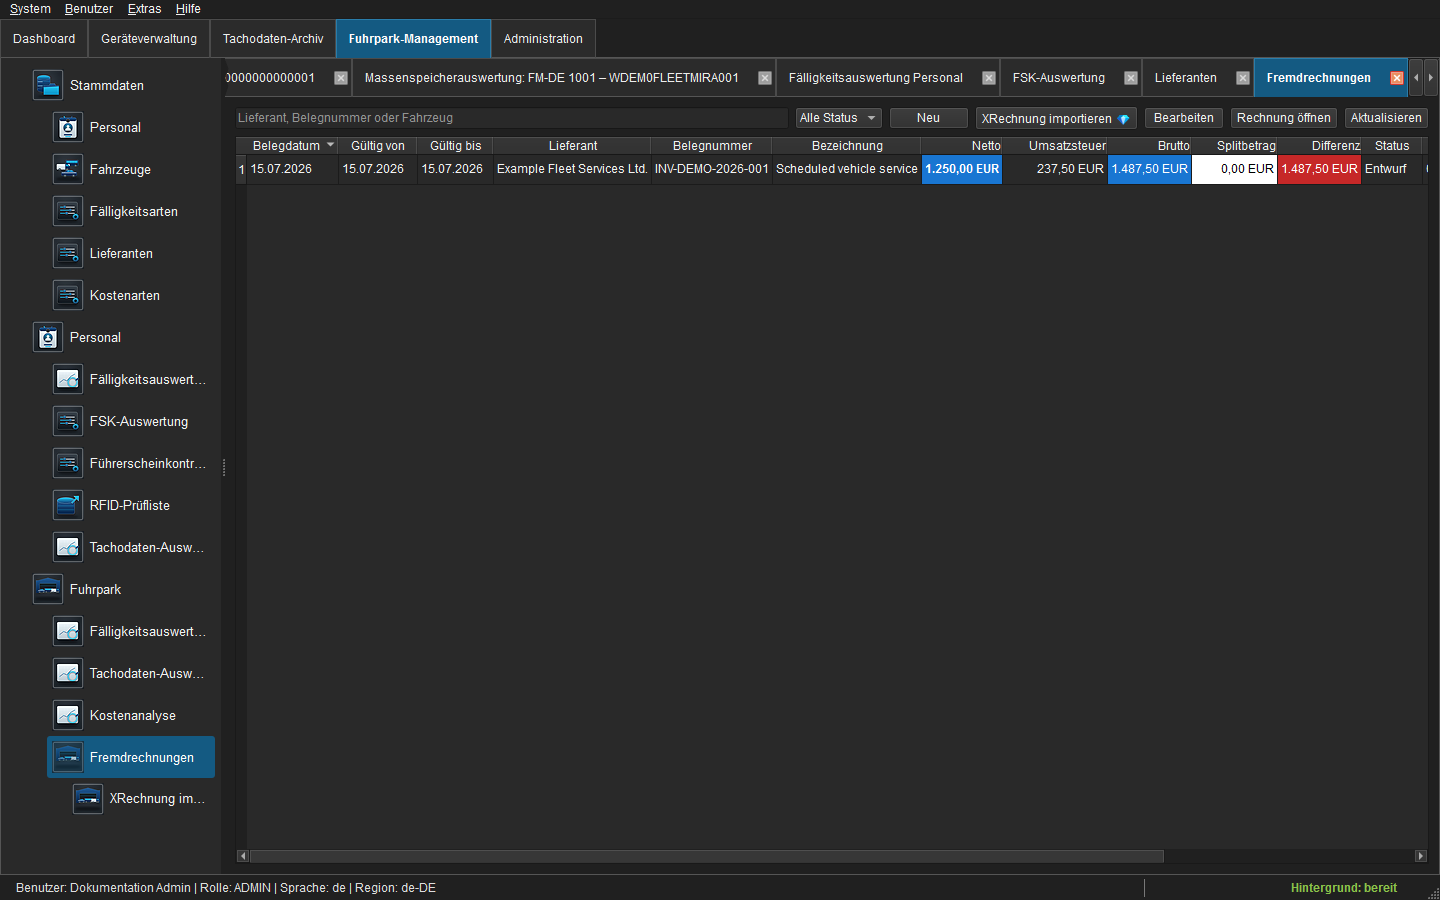Viewport: 1440px width, 900px height.
Task: Close the Lieferanten tab
Action: (1243, 78)
